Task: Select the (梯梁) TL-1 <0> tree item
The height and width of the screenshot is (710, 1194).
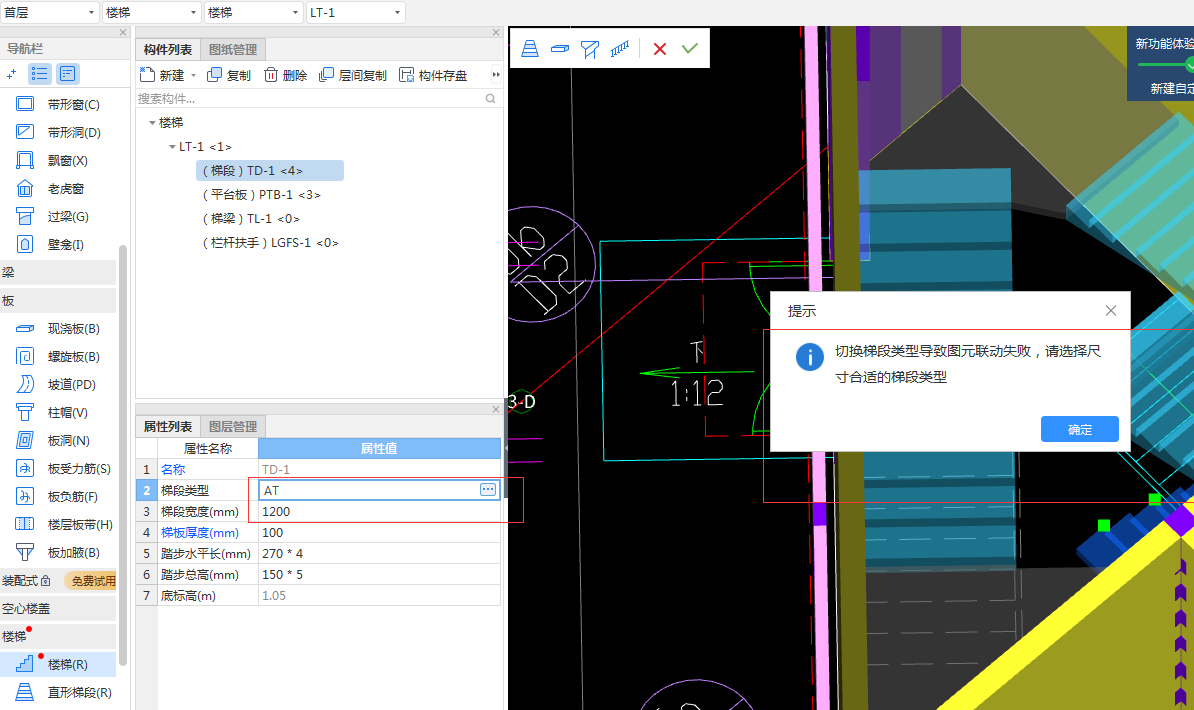Action: pyautogui.click(x=251, y=219)
